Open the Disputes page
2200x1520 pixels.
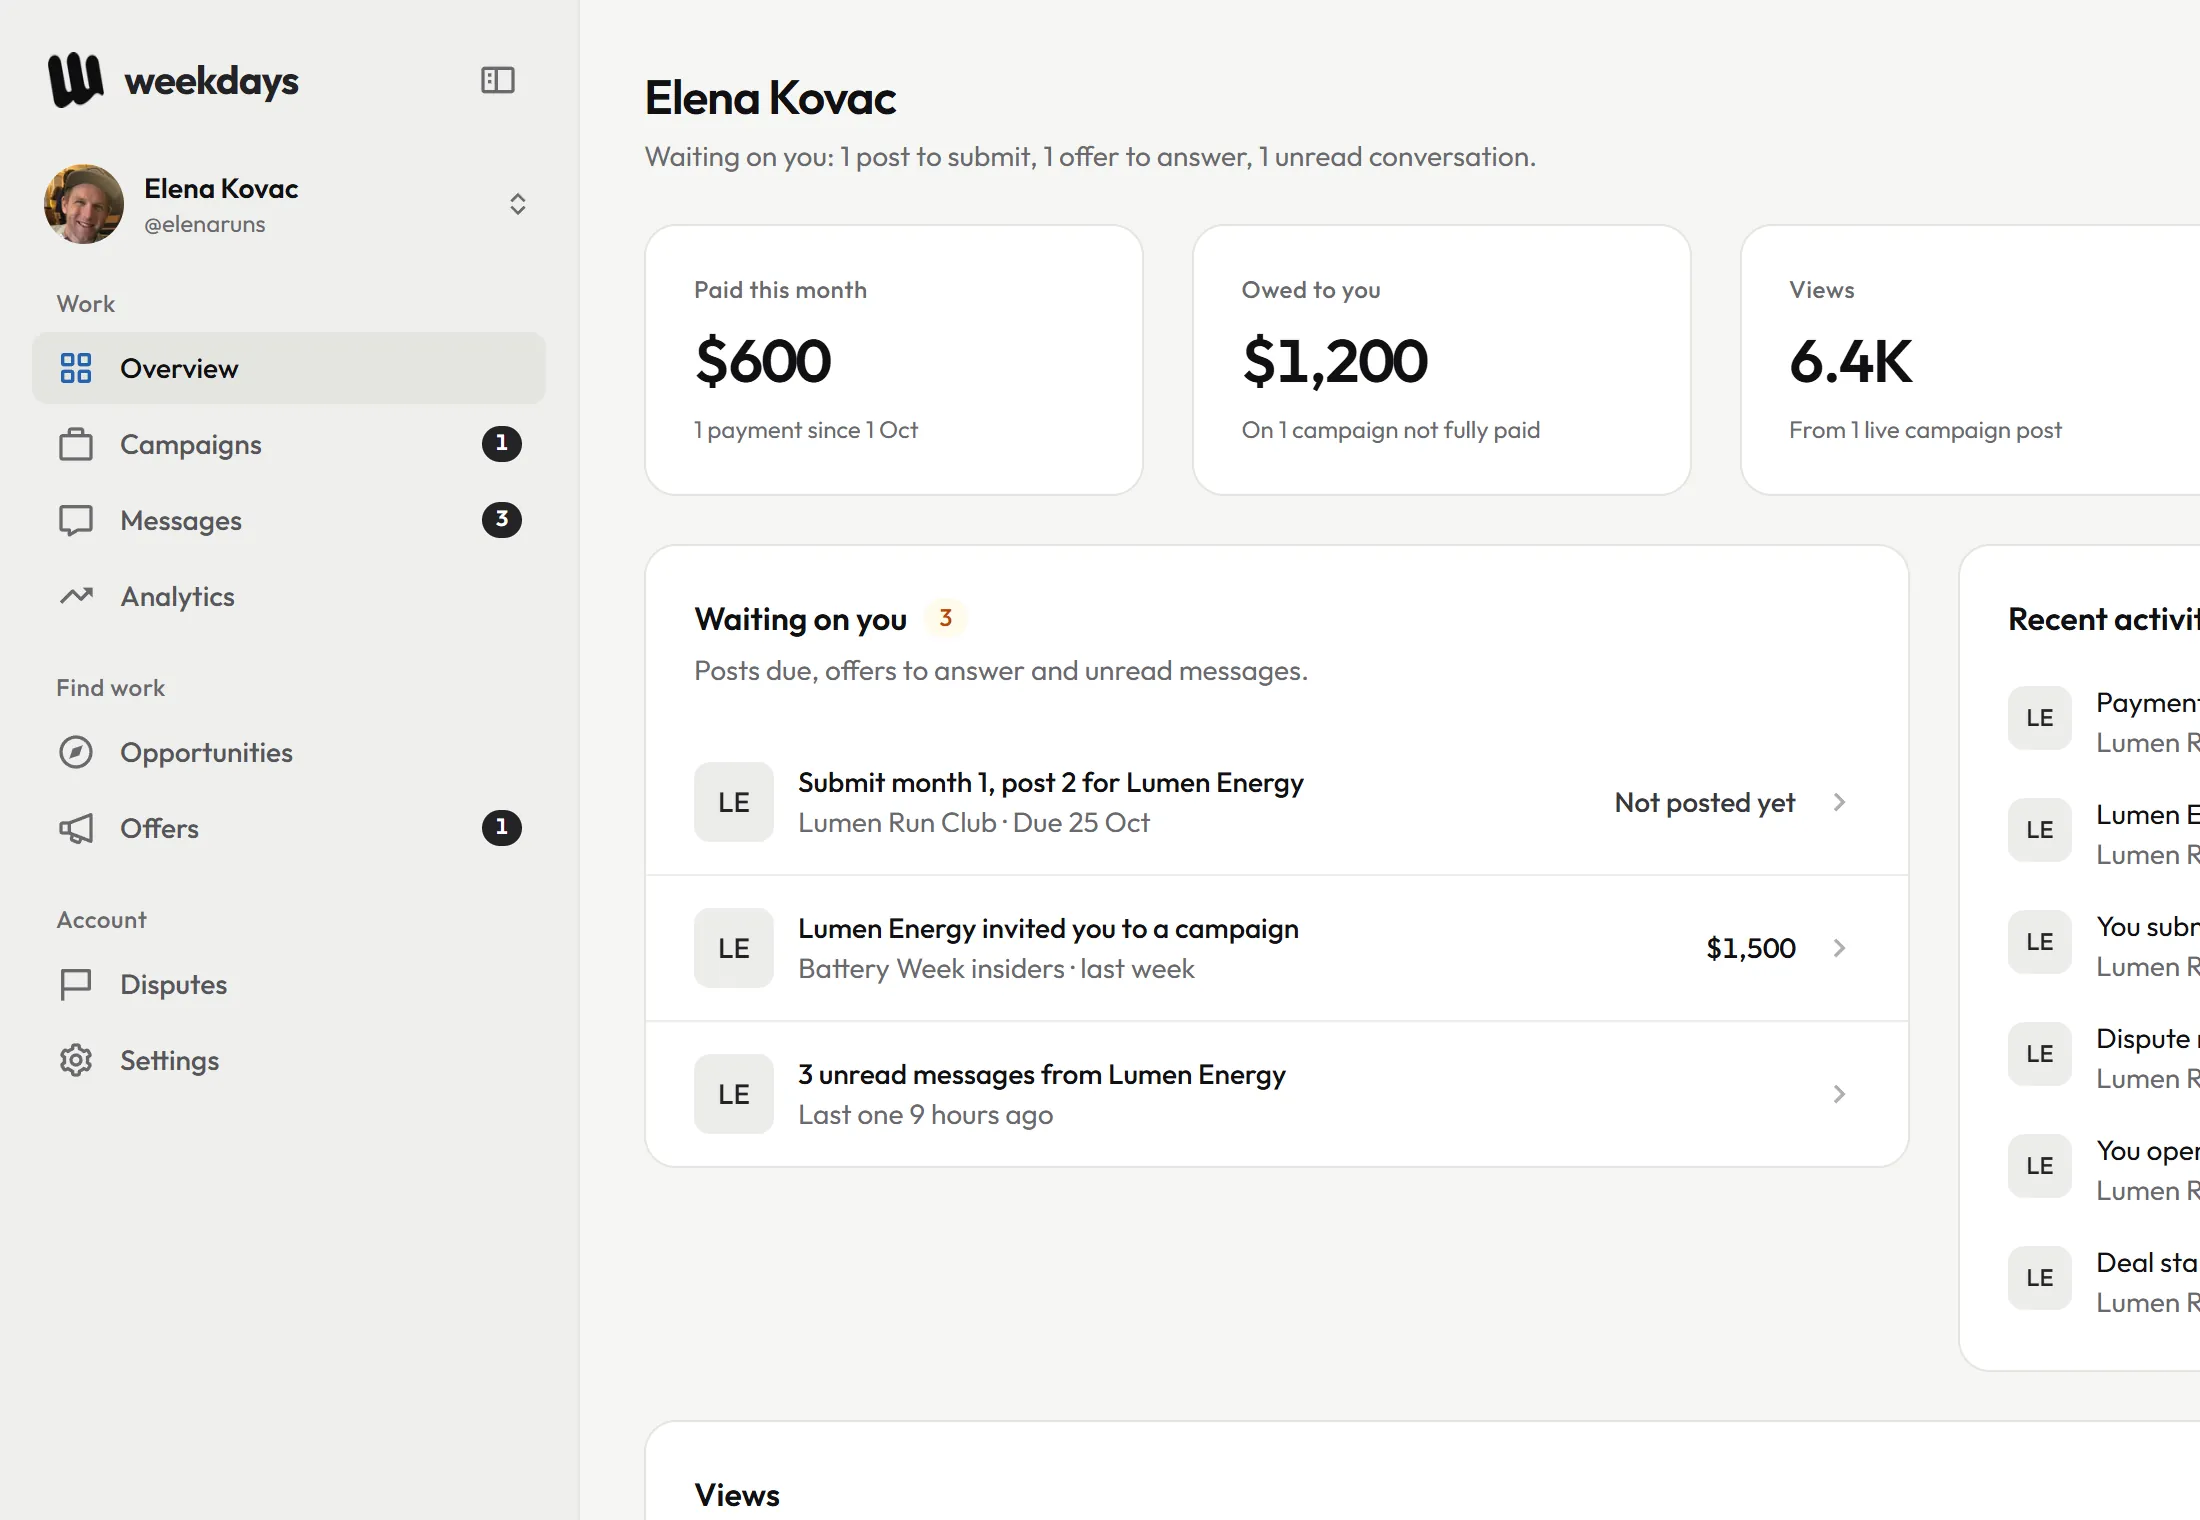point(289,984)
